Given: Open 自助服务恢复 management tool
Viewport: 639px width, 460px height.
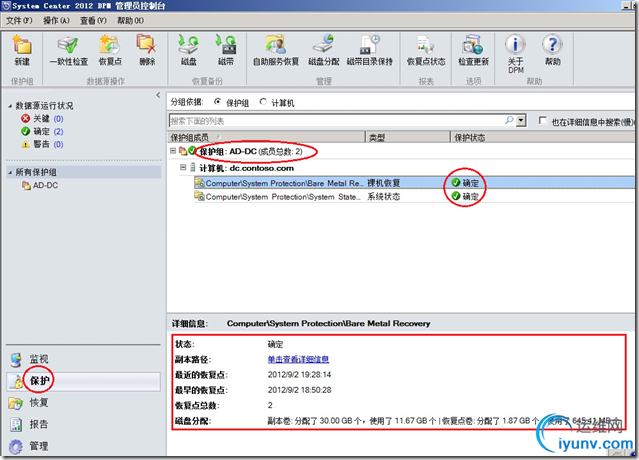Looking at the screenshot, I should [276, 50].
